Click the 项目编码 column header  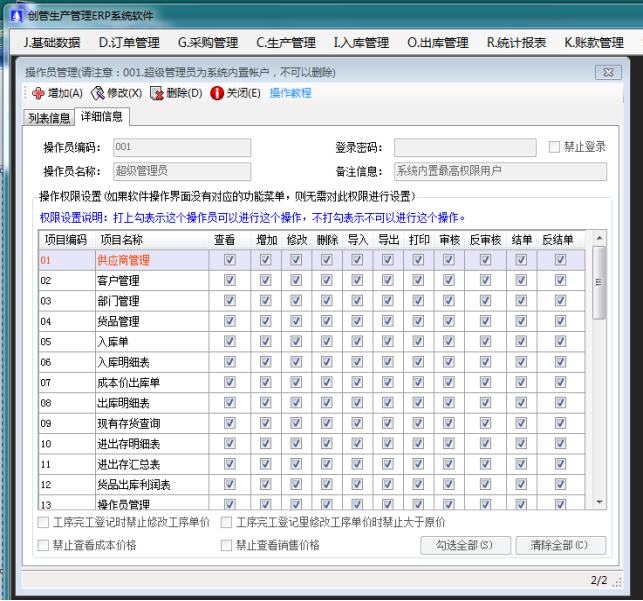click(x=67, y=240)
